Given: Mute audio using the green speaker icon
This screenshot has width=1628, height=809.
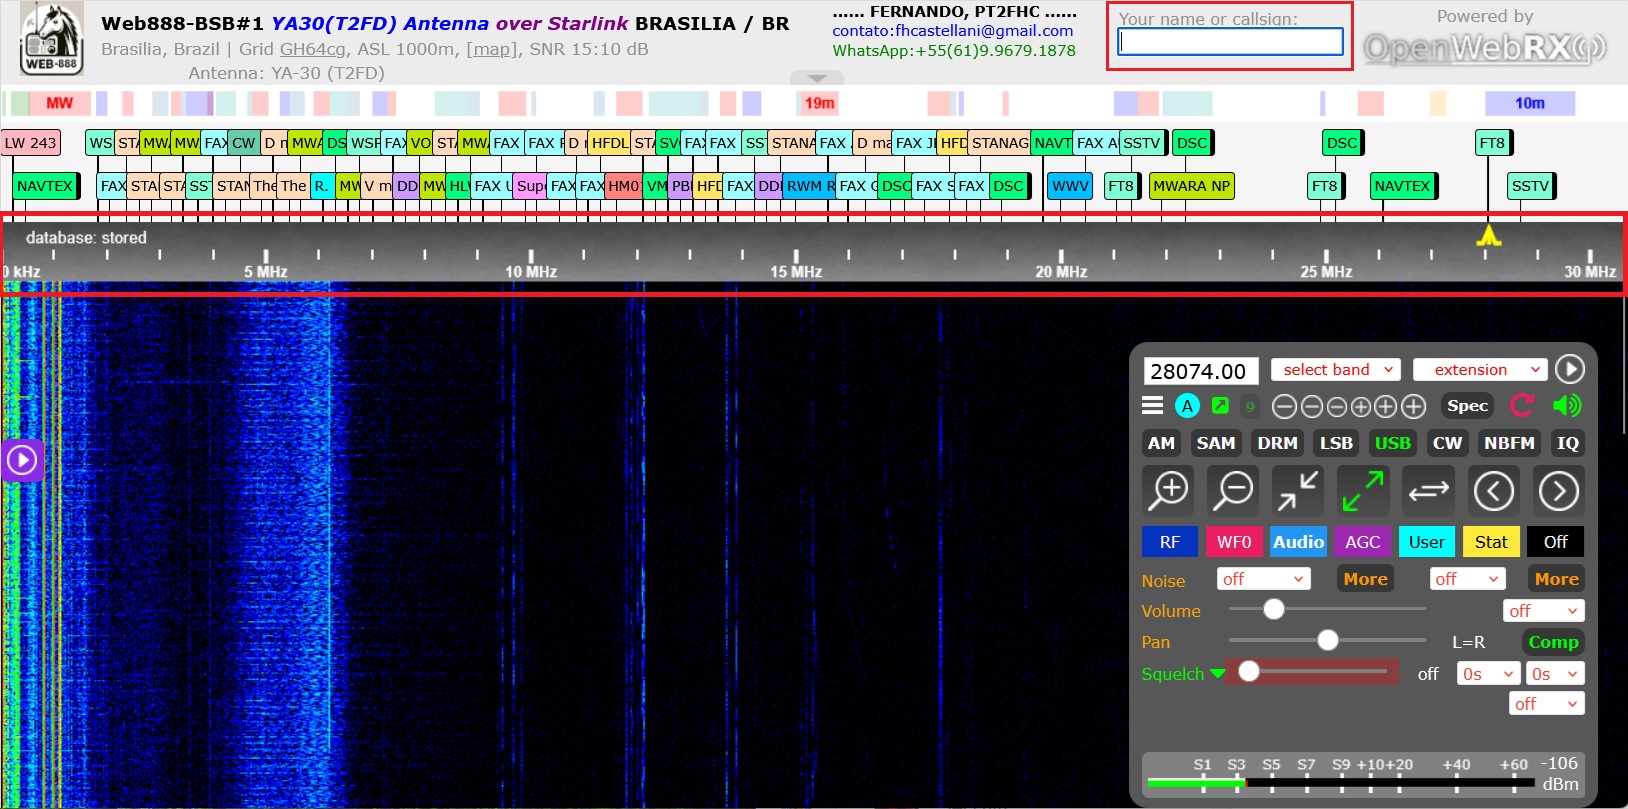Looking at the screenshot, I should click(1567, 405).
